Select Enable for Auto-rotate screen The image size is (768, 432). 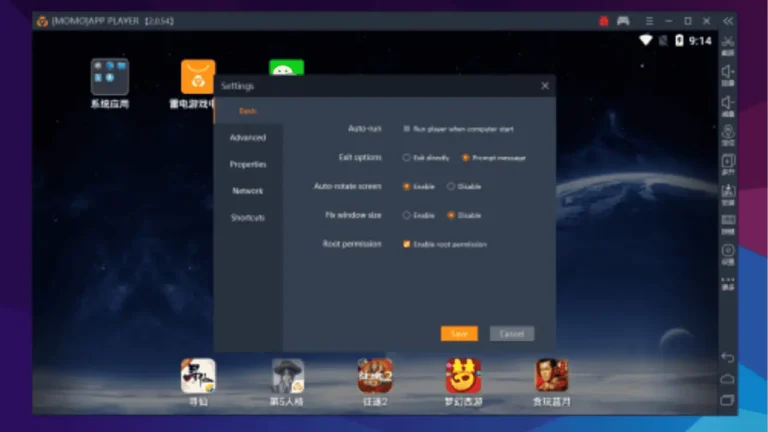click(x=407, y=187)
